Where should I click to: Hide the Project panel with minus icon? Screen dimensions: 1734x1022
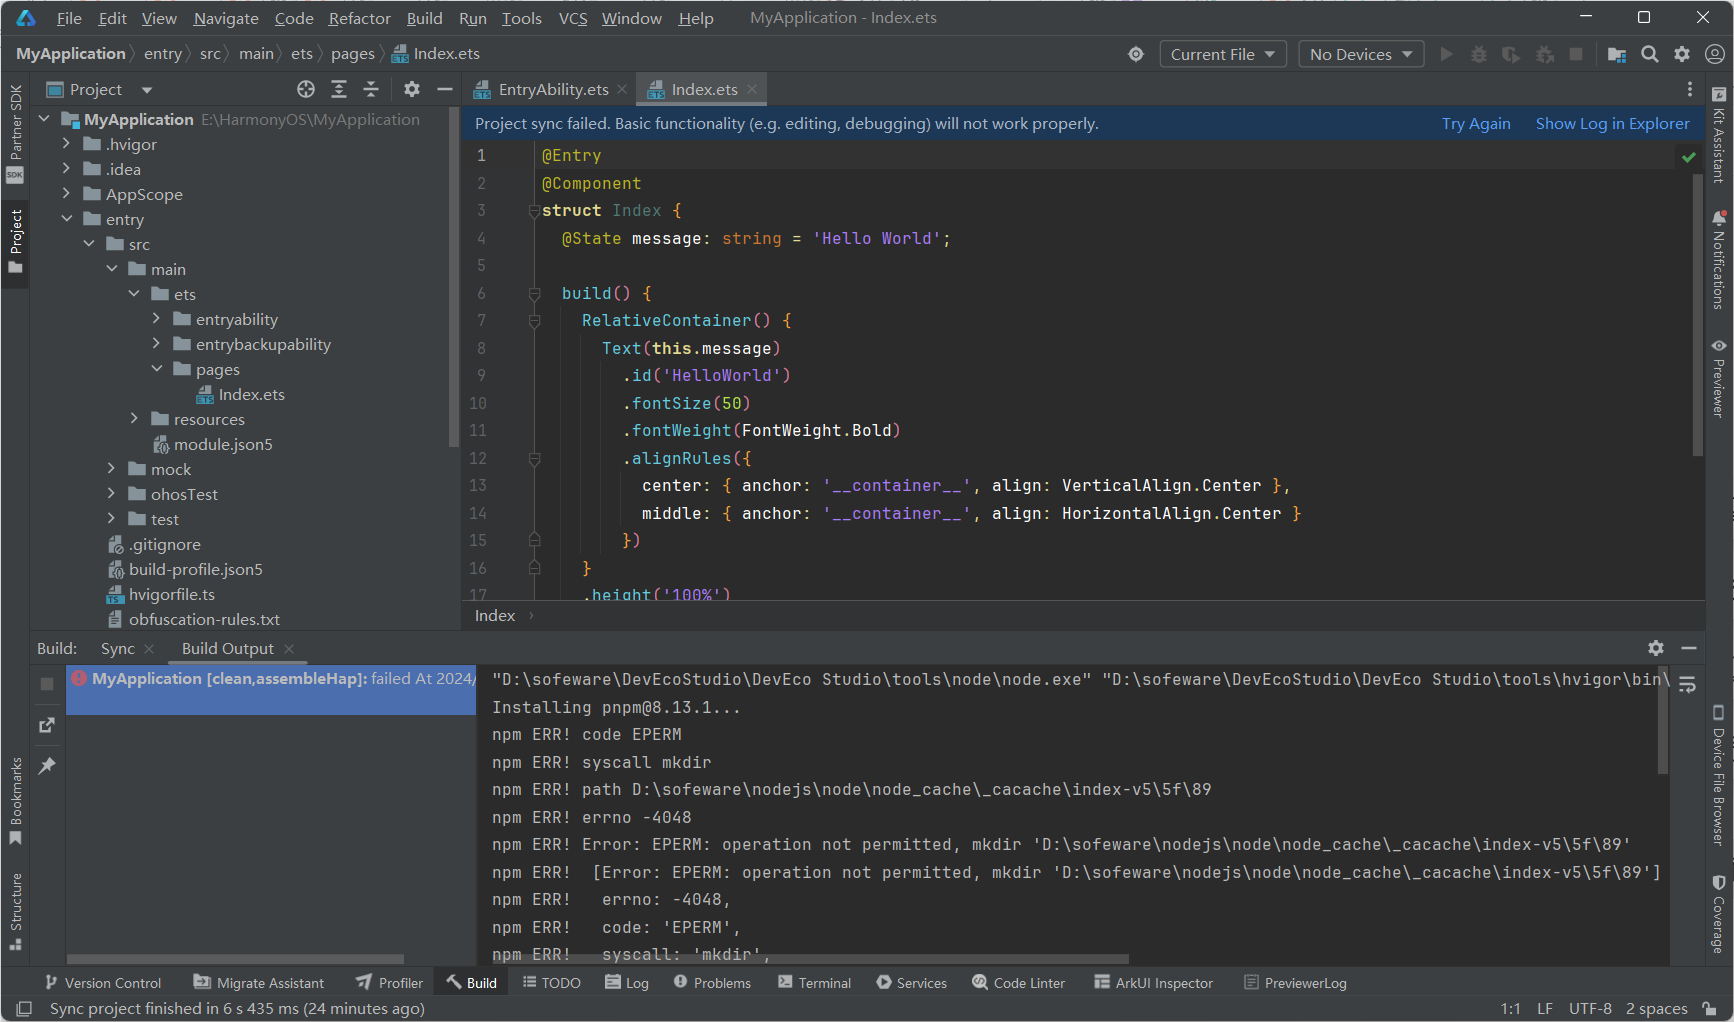[445, 89]
